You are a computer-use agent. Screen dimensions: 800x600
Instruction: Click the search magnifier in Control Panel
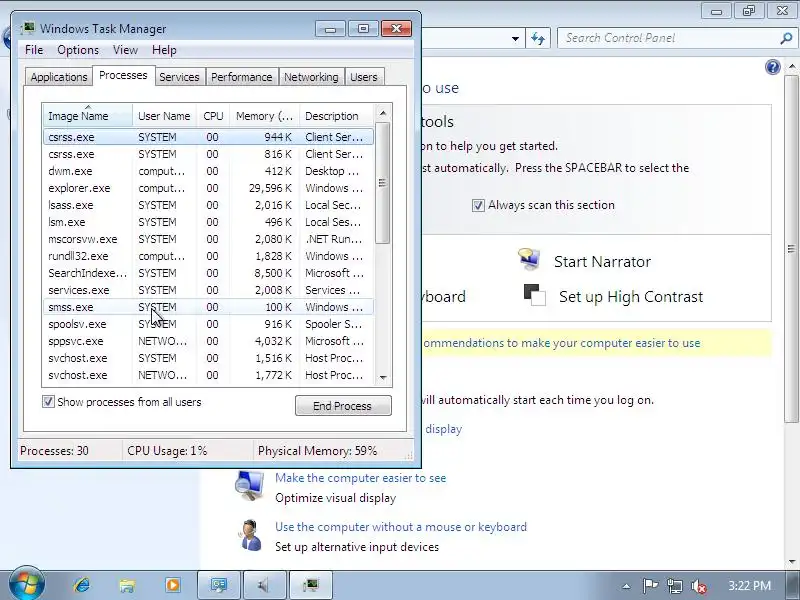pyautogui.click(x=786, y=38)
